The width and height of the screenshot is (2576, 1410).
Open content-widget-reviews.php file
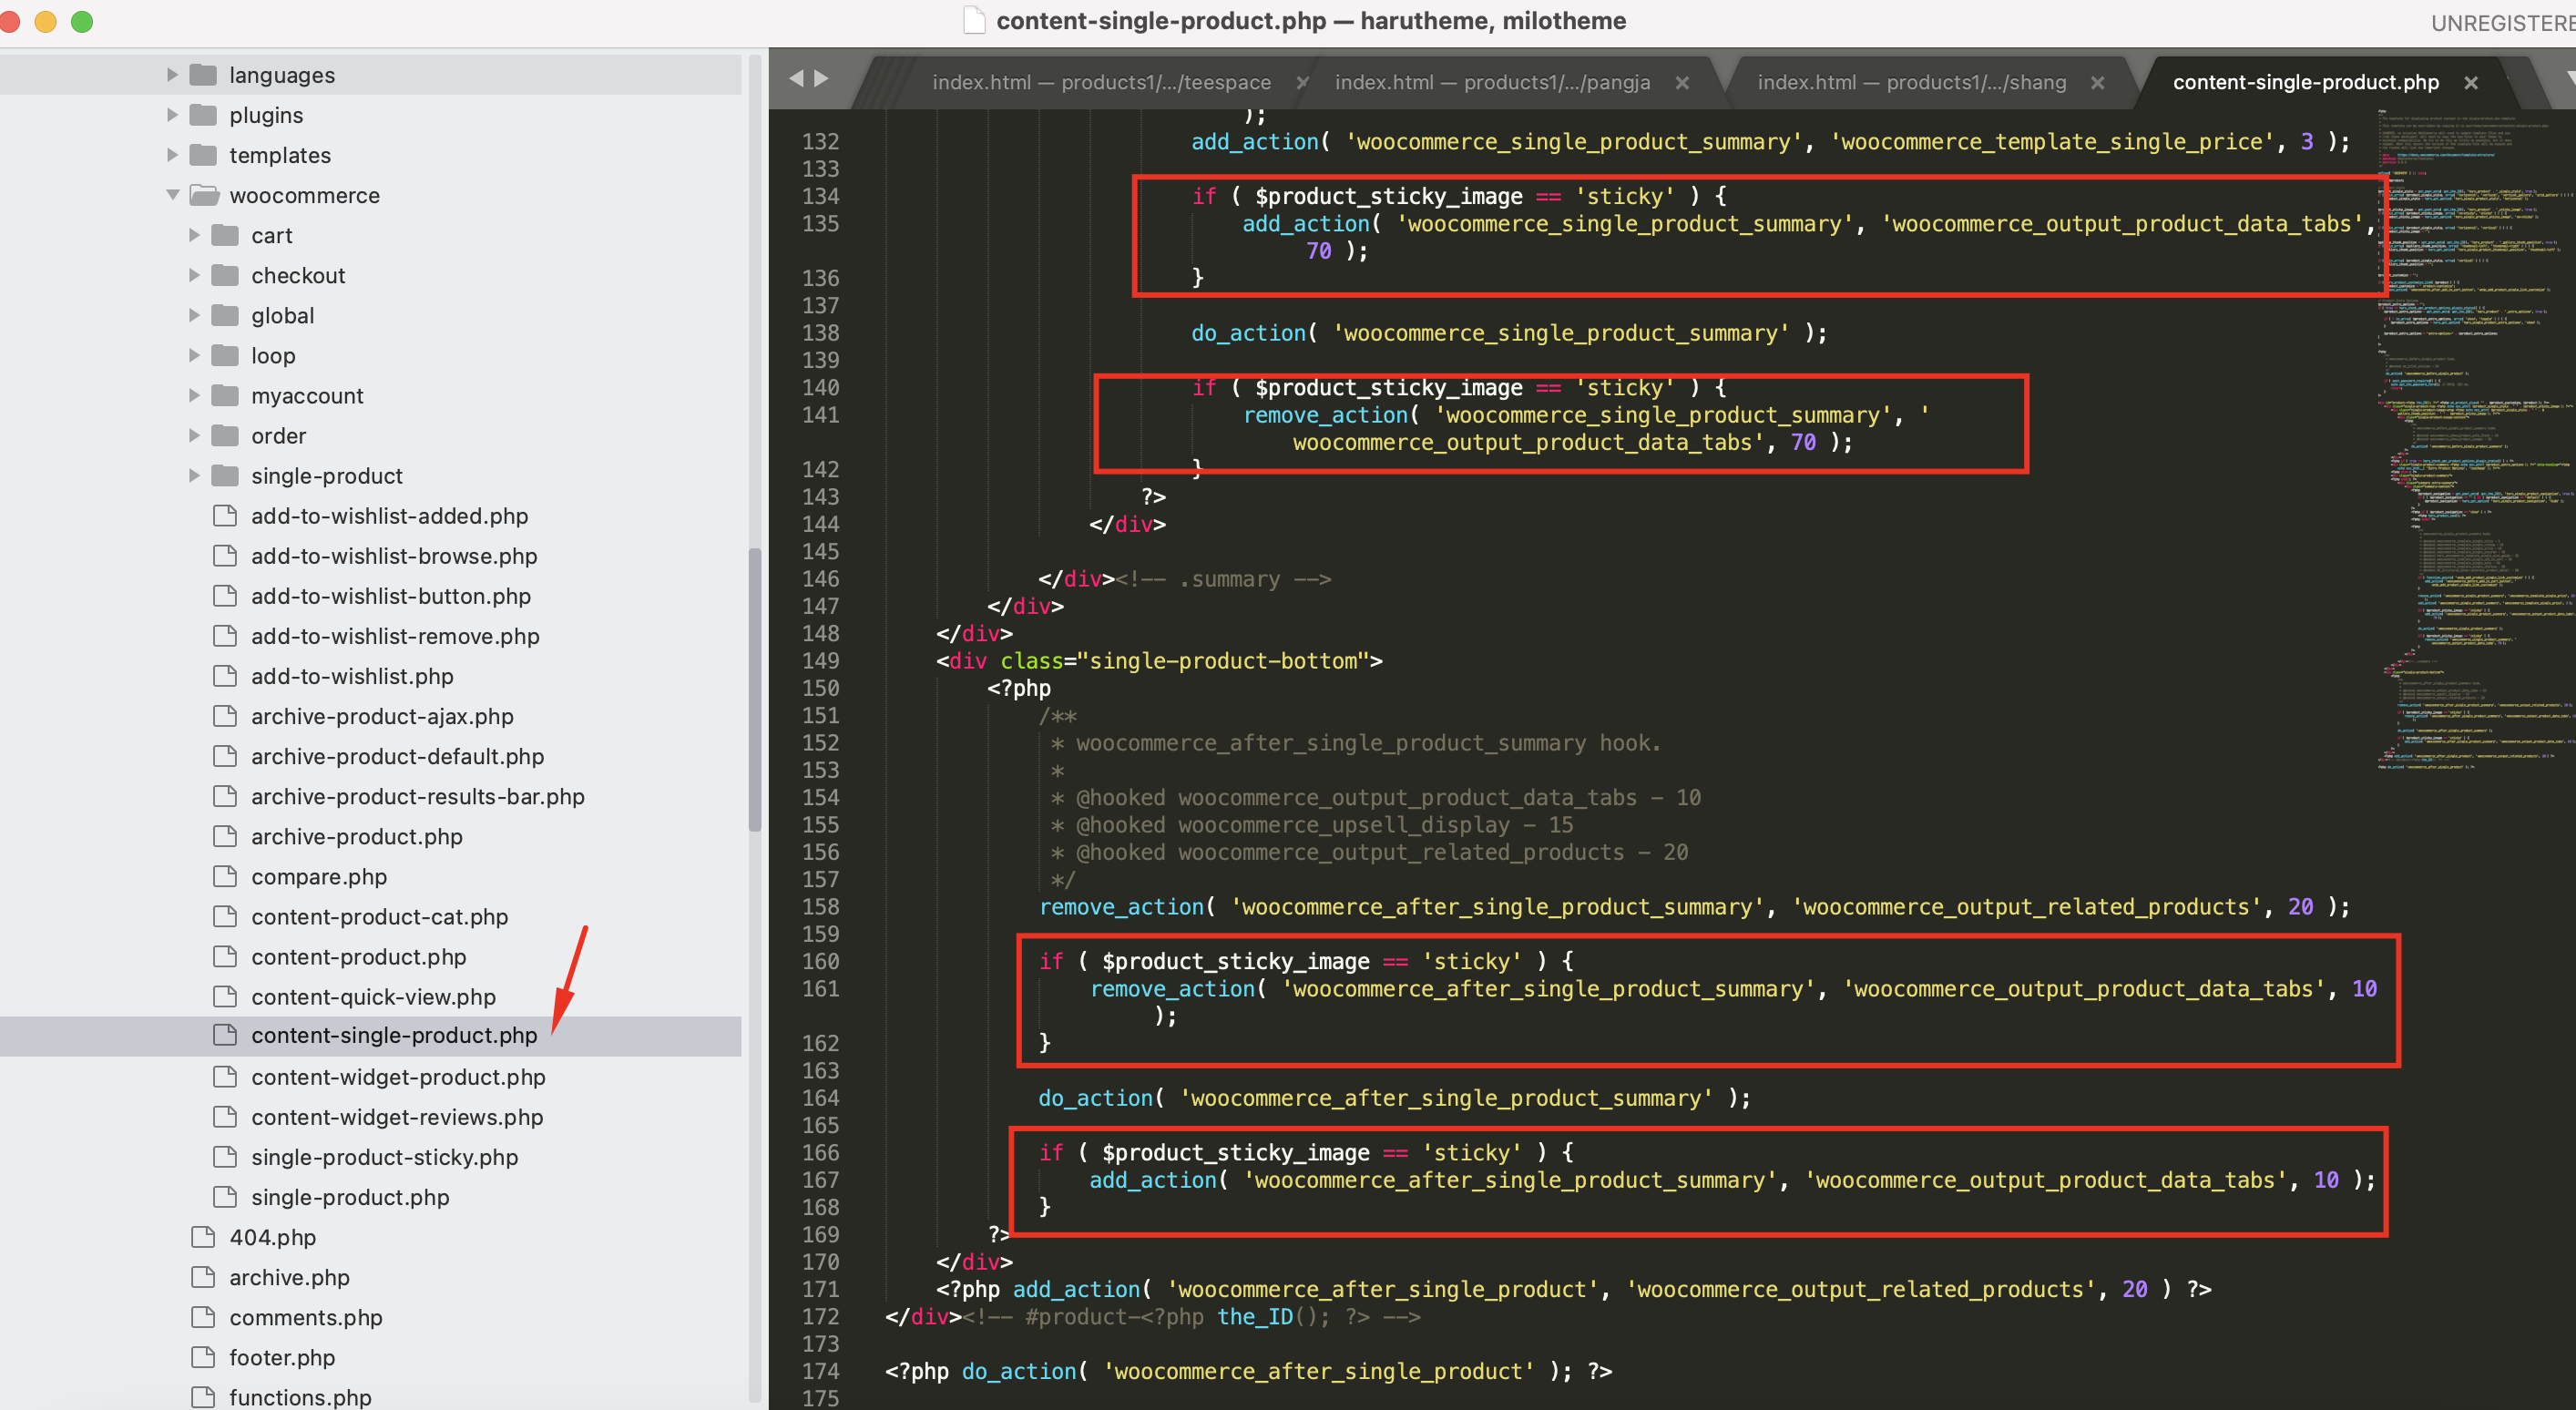397,1117
